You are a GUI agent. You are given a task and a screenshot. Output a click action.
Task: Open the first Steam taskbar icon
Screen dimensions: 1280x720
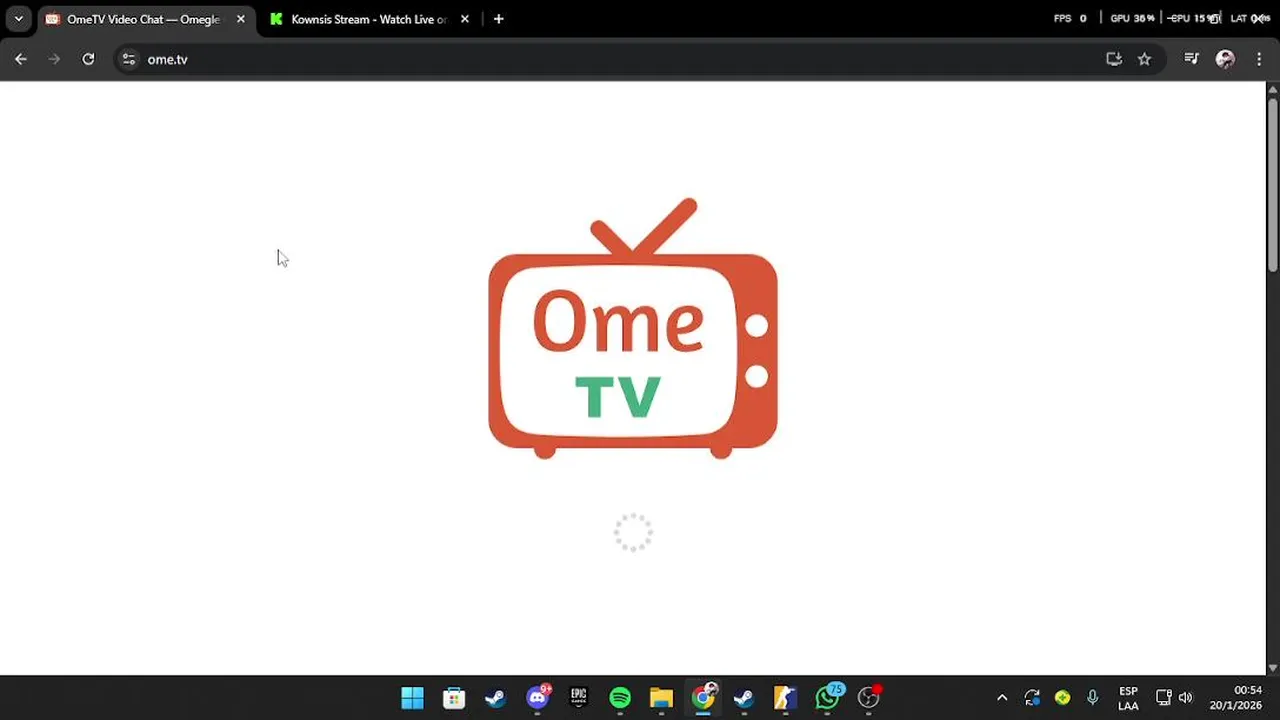(x=495, y=698)
